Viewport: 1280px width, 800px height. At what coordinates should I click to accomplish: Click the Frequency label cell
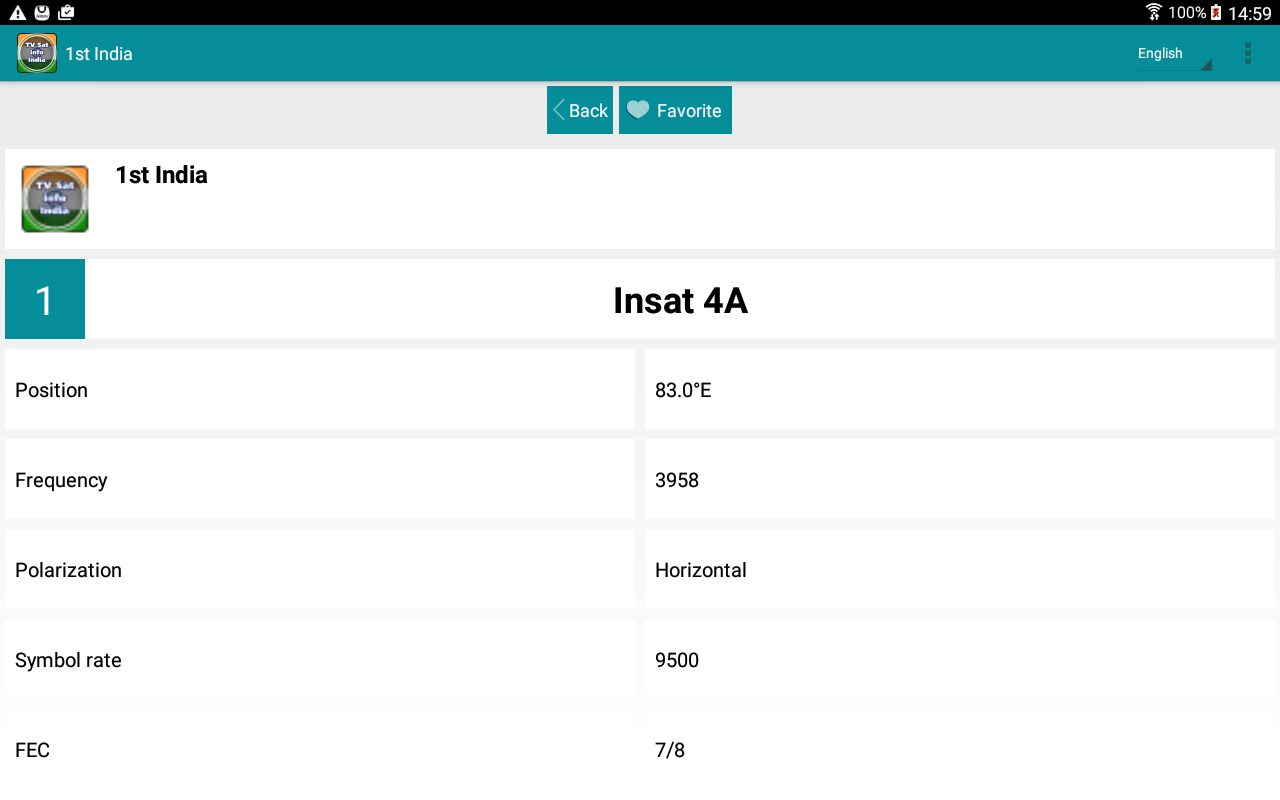(320, 479)
